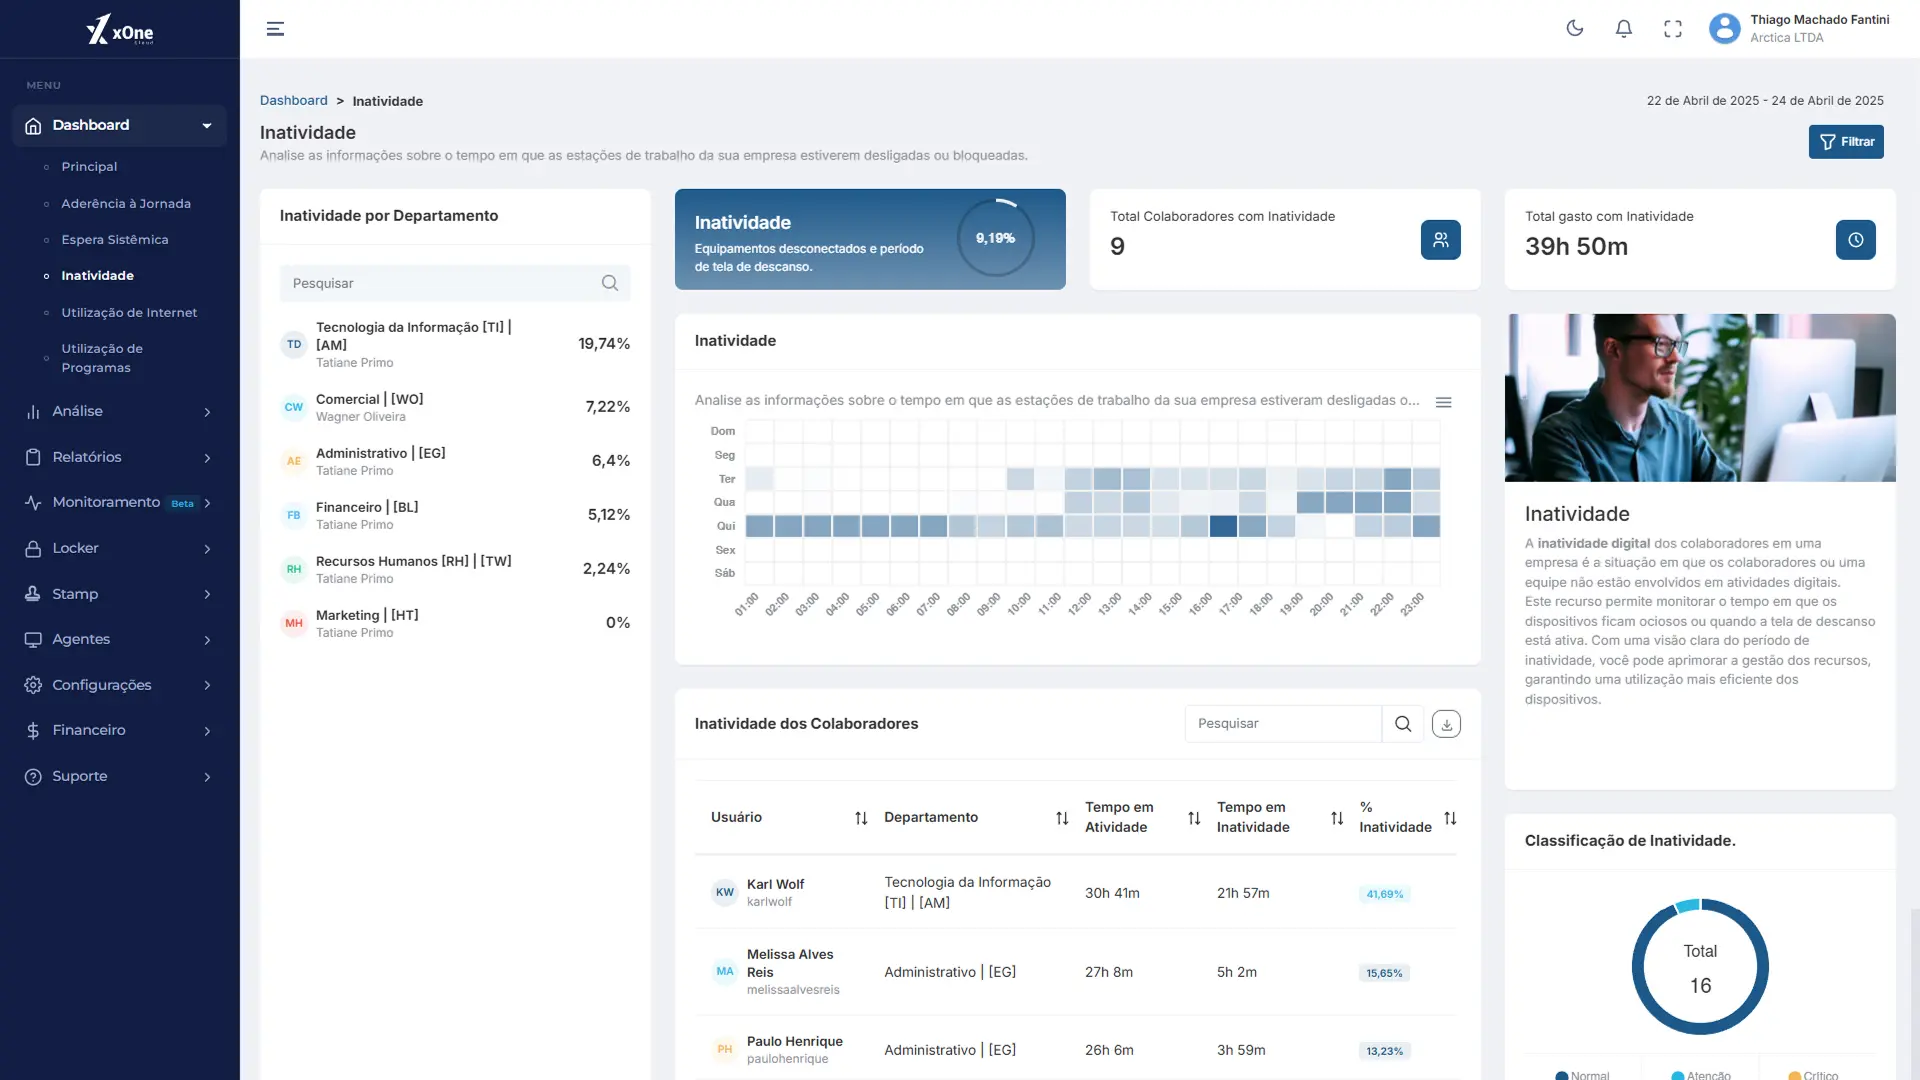The height and width of the screenshot is (1080, 1920).
Task: Sort table by Usuário column
Action: [861, 818]
